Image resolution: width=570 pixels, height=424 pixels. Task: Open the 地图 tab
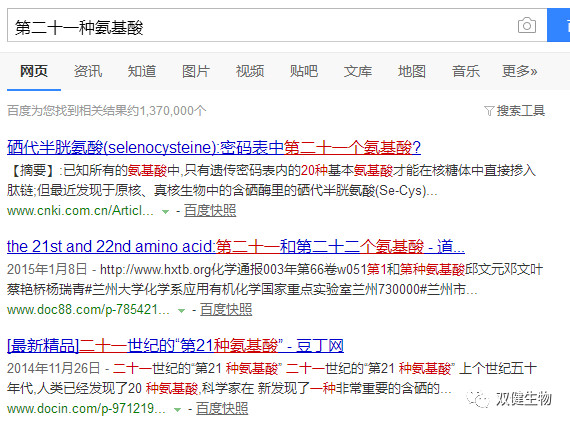coord(412,71)
